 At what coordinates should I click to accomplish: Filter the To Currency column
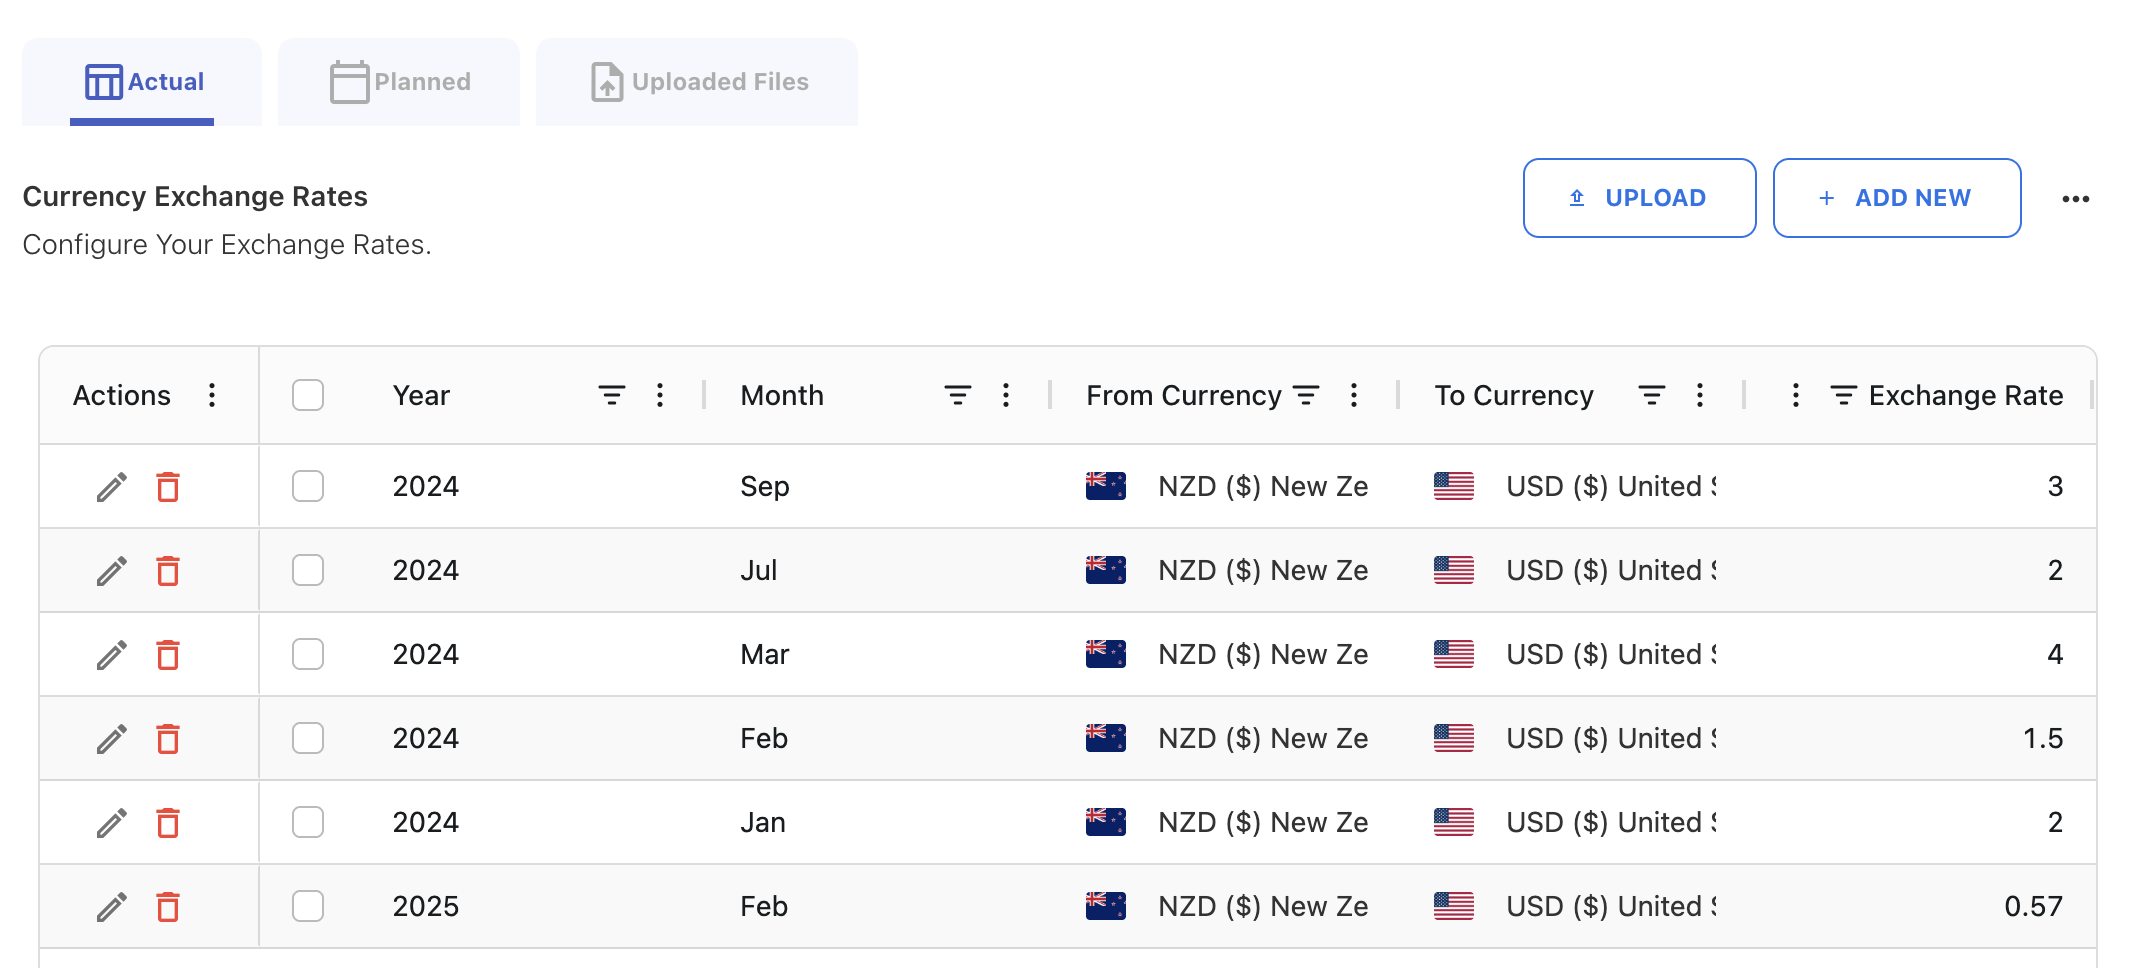1651,396
